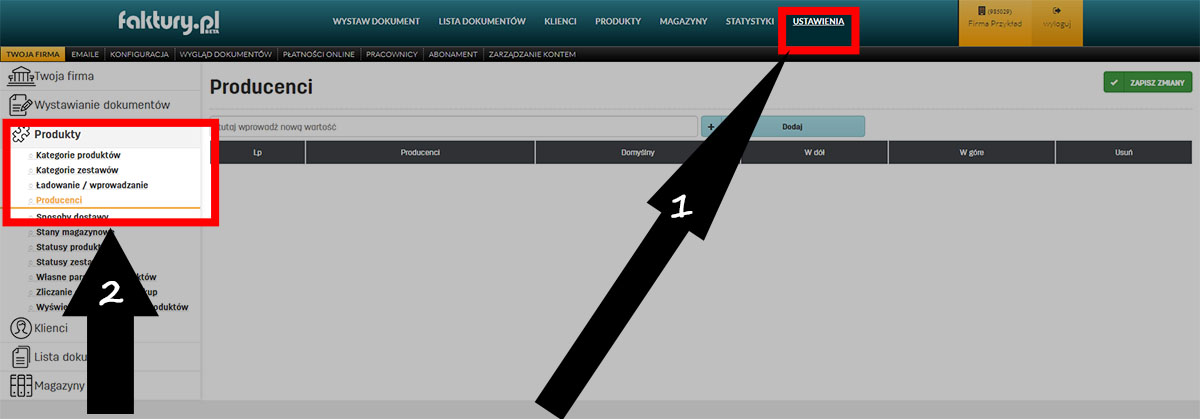
Task: Open the Ustawienia top menu
Action: click(818, 21)
